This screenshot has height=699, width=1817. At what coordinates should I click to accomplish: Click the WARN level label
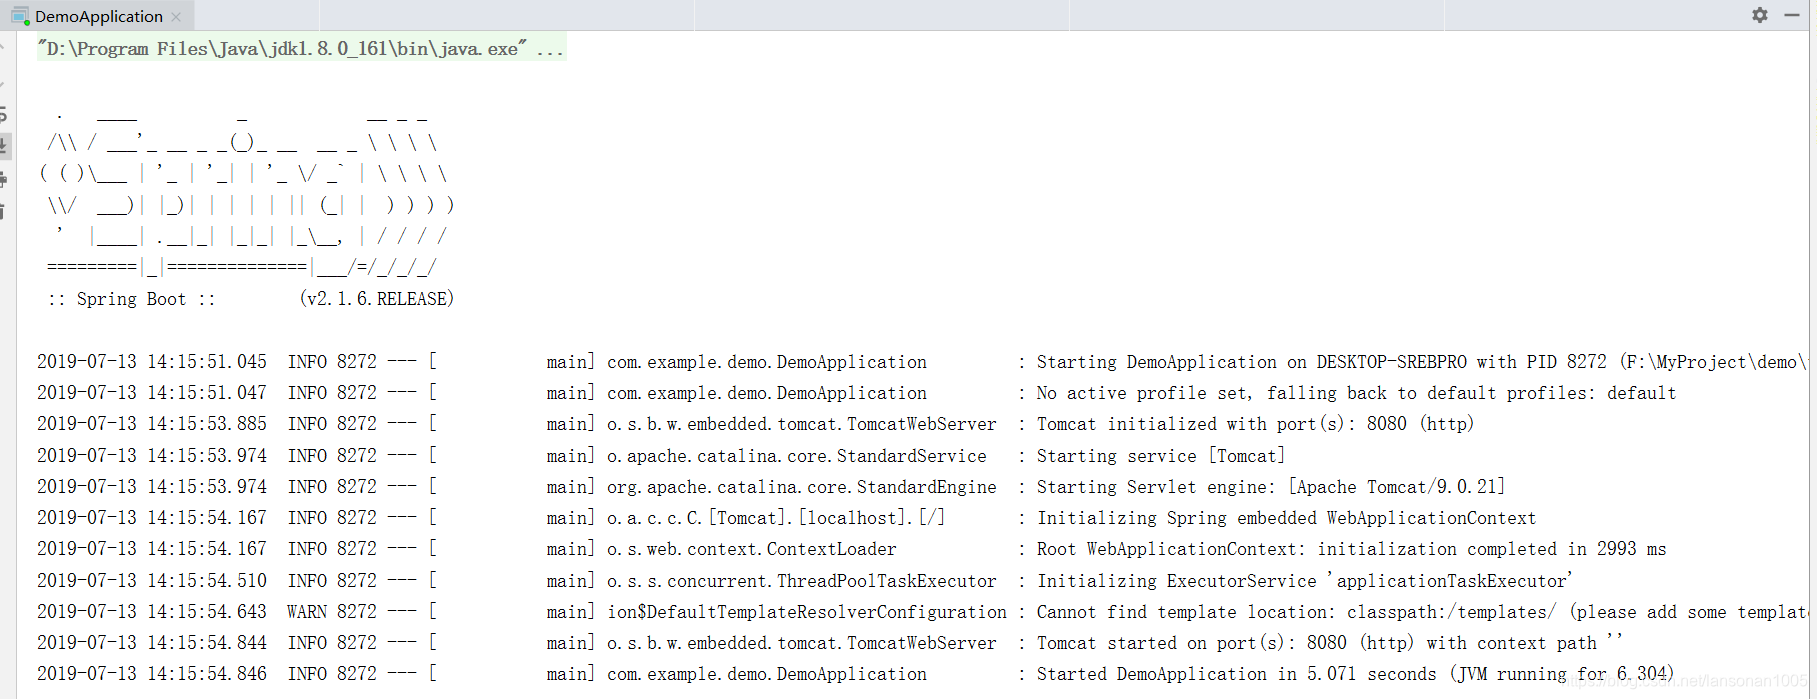point(307,612)
